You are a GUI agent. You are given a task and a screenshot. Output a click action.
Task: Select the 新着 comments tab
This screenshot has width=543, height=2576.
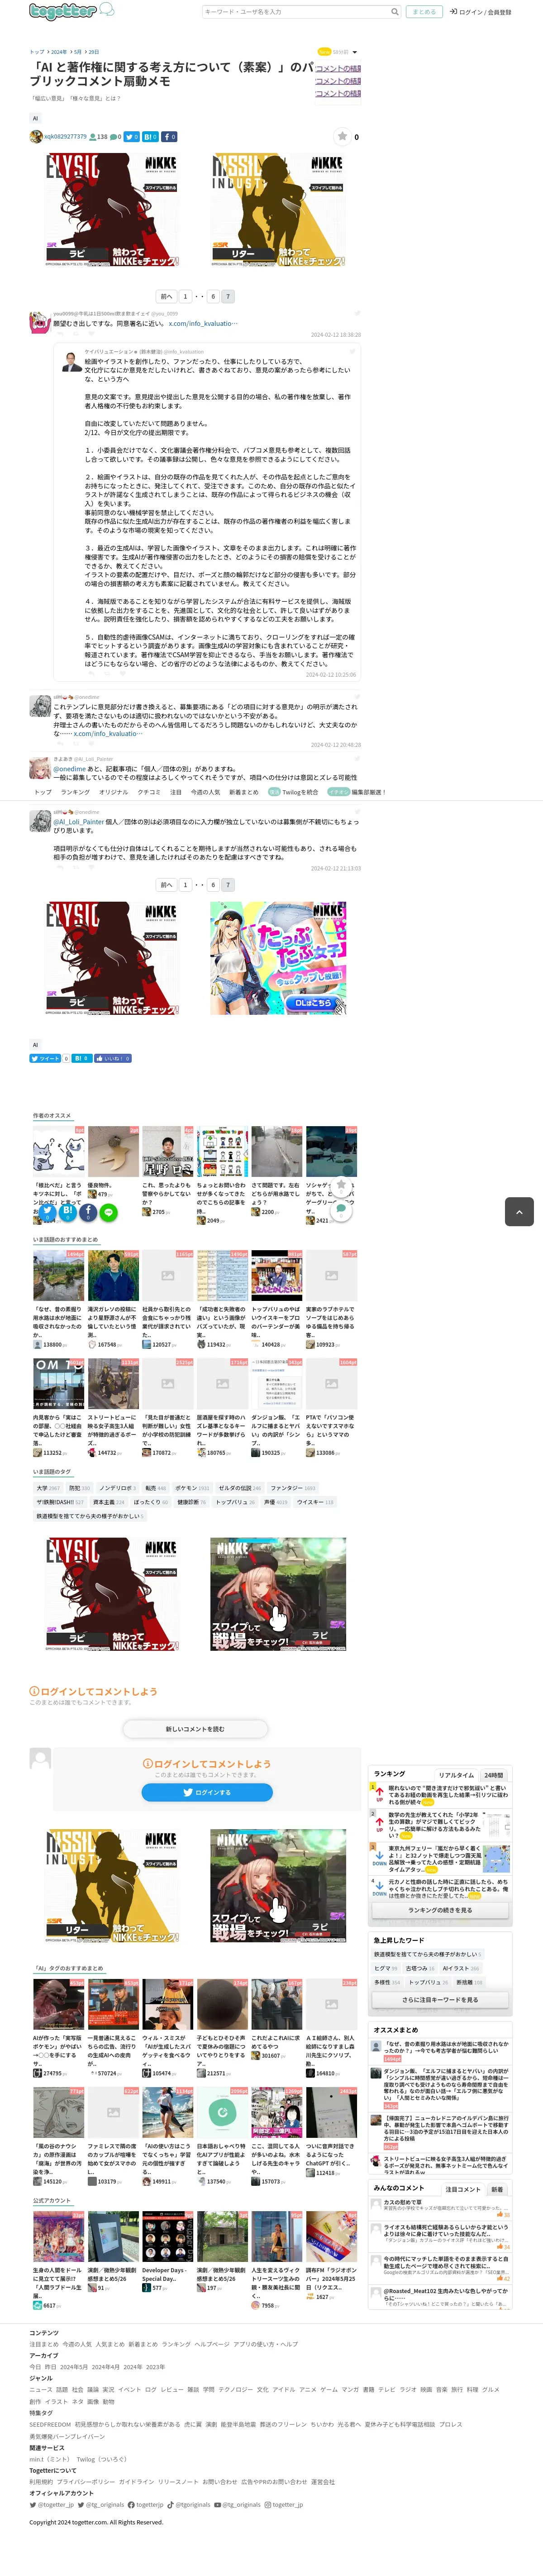click(x=497, y=2189)
